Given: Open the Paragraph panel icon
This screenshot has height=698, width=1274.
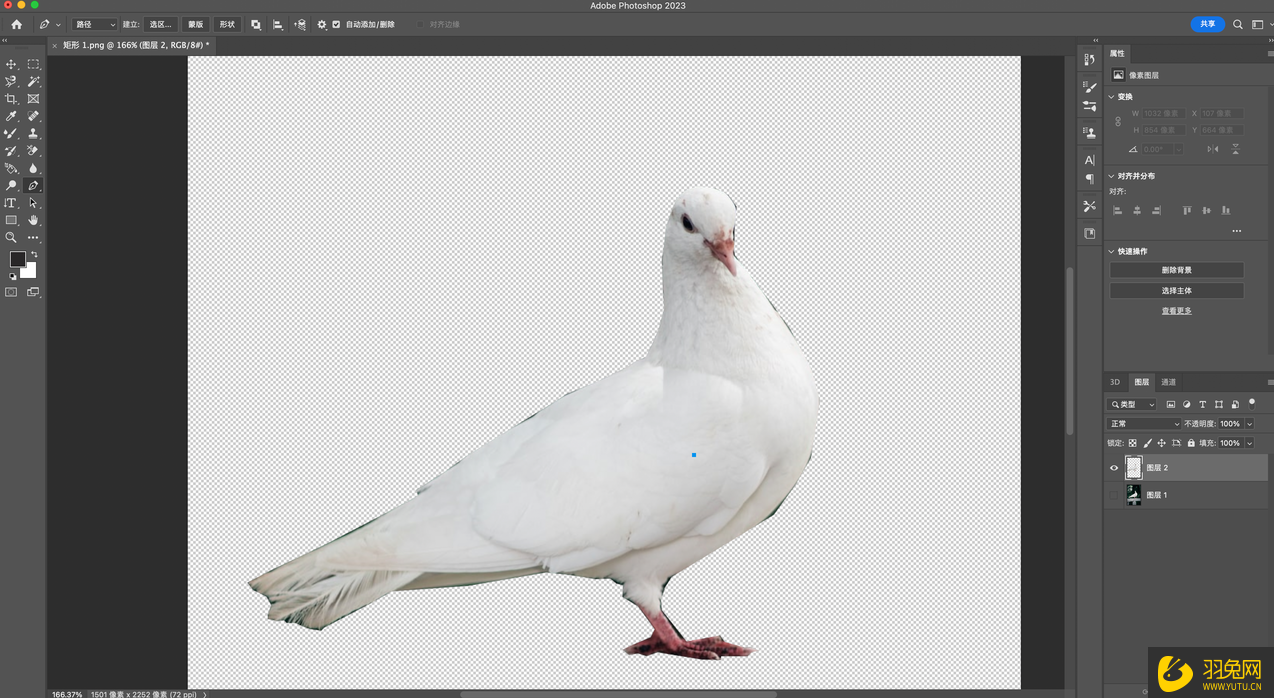Looking at the screenshot, I should click(x=1090, y=179).
